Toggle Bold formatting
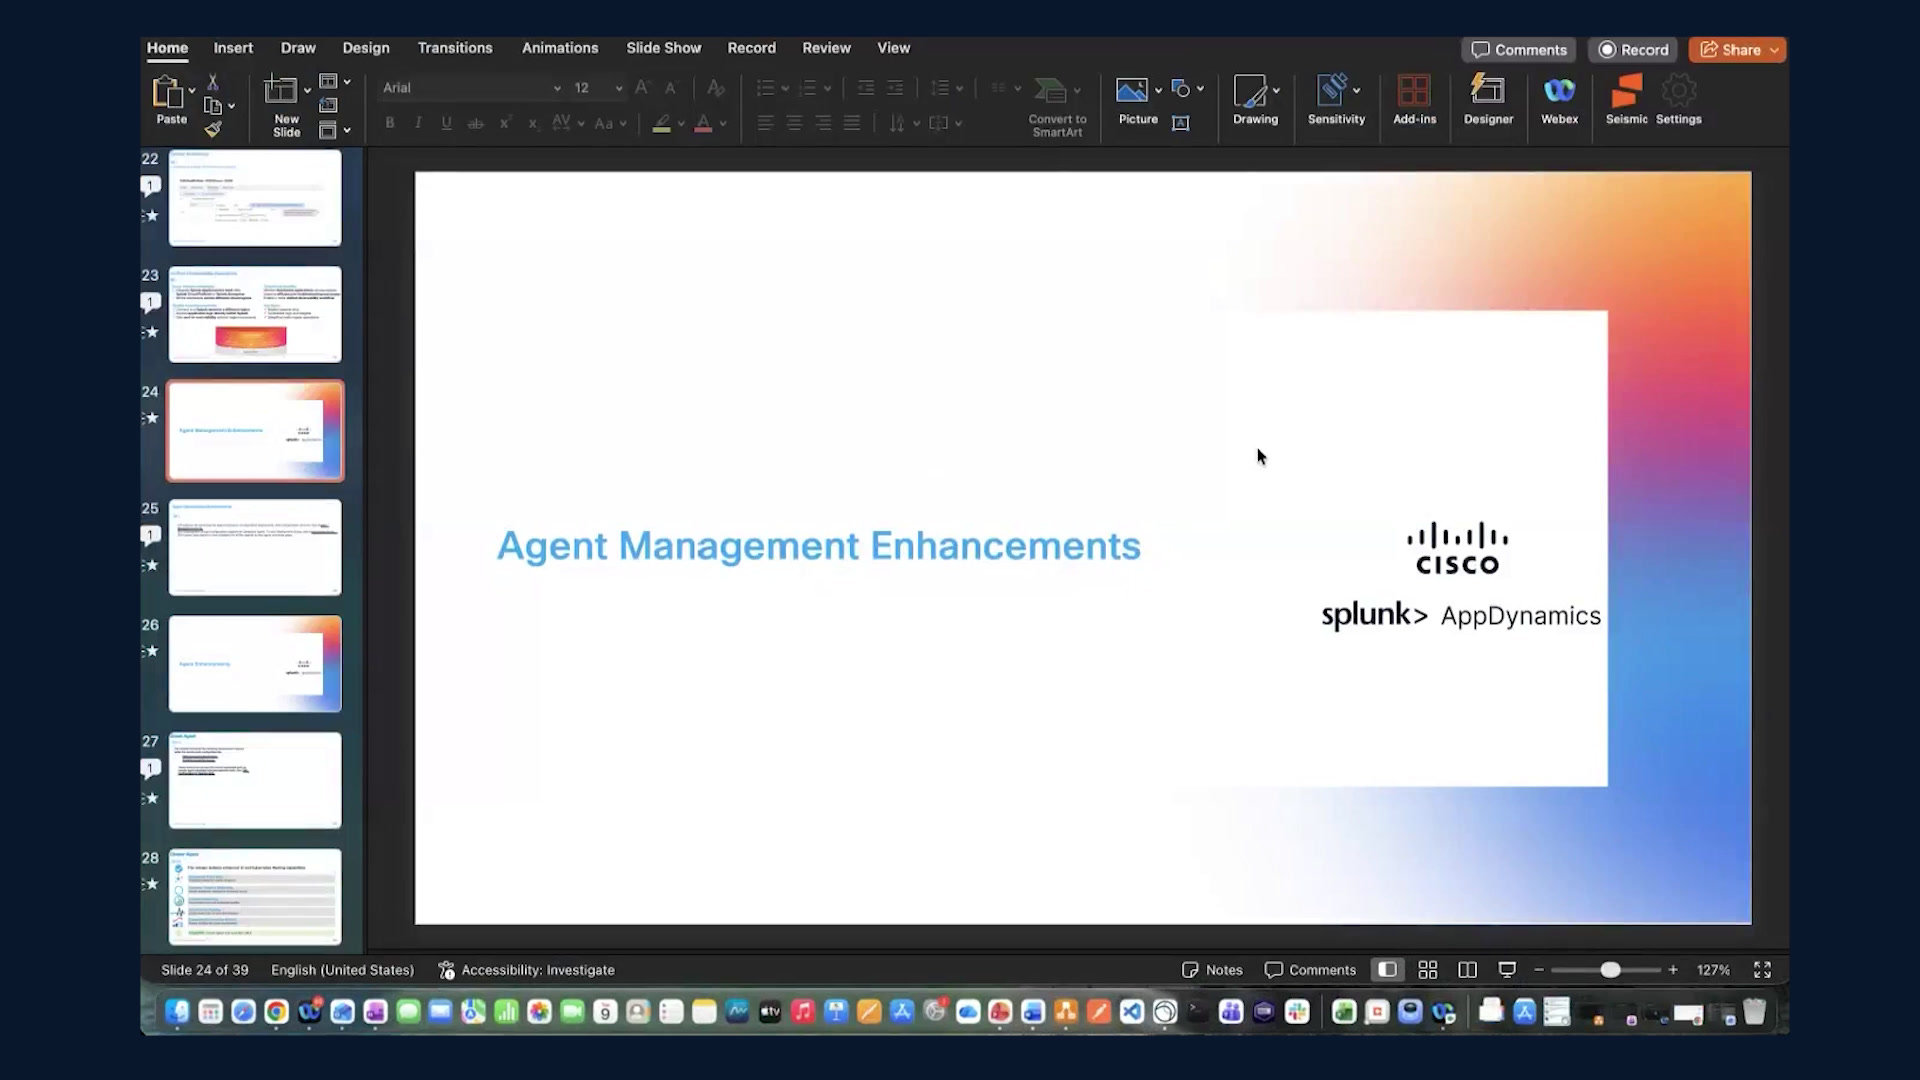1920x1080 pixels. tap(390, 123)
